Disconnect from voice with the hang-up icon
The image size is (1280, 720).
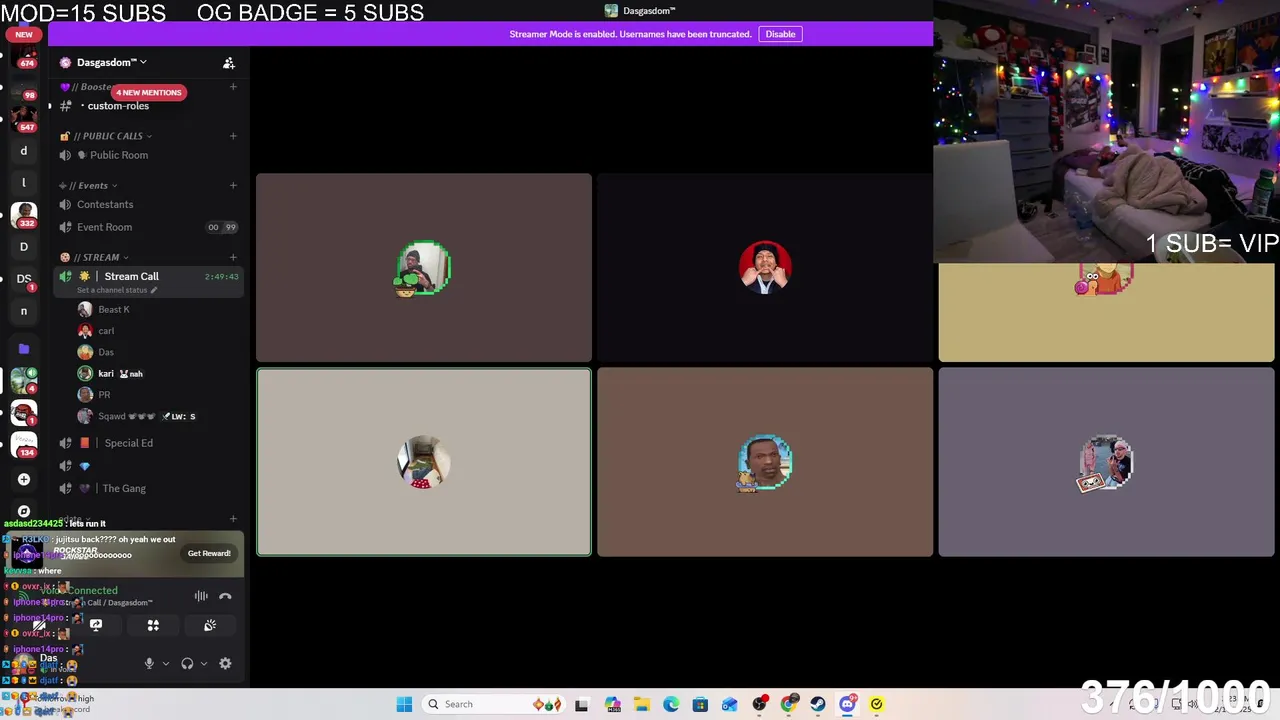point(225,596)
